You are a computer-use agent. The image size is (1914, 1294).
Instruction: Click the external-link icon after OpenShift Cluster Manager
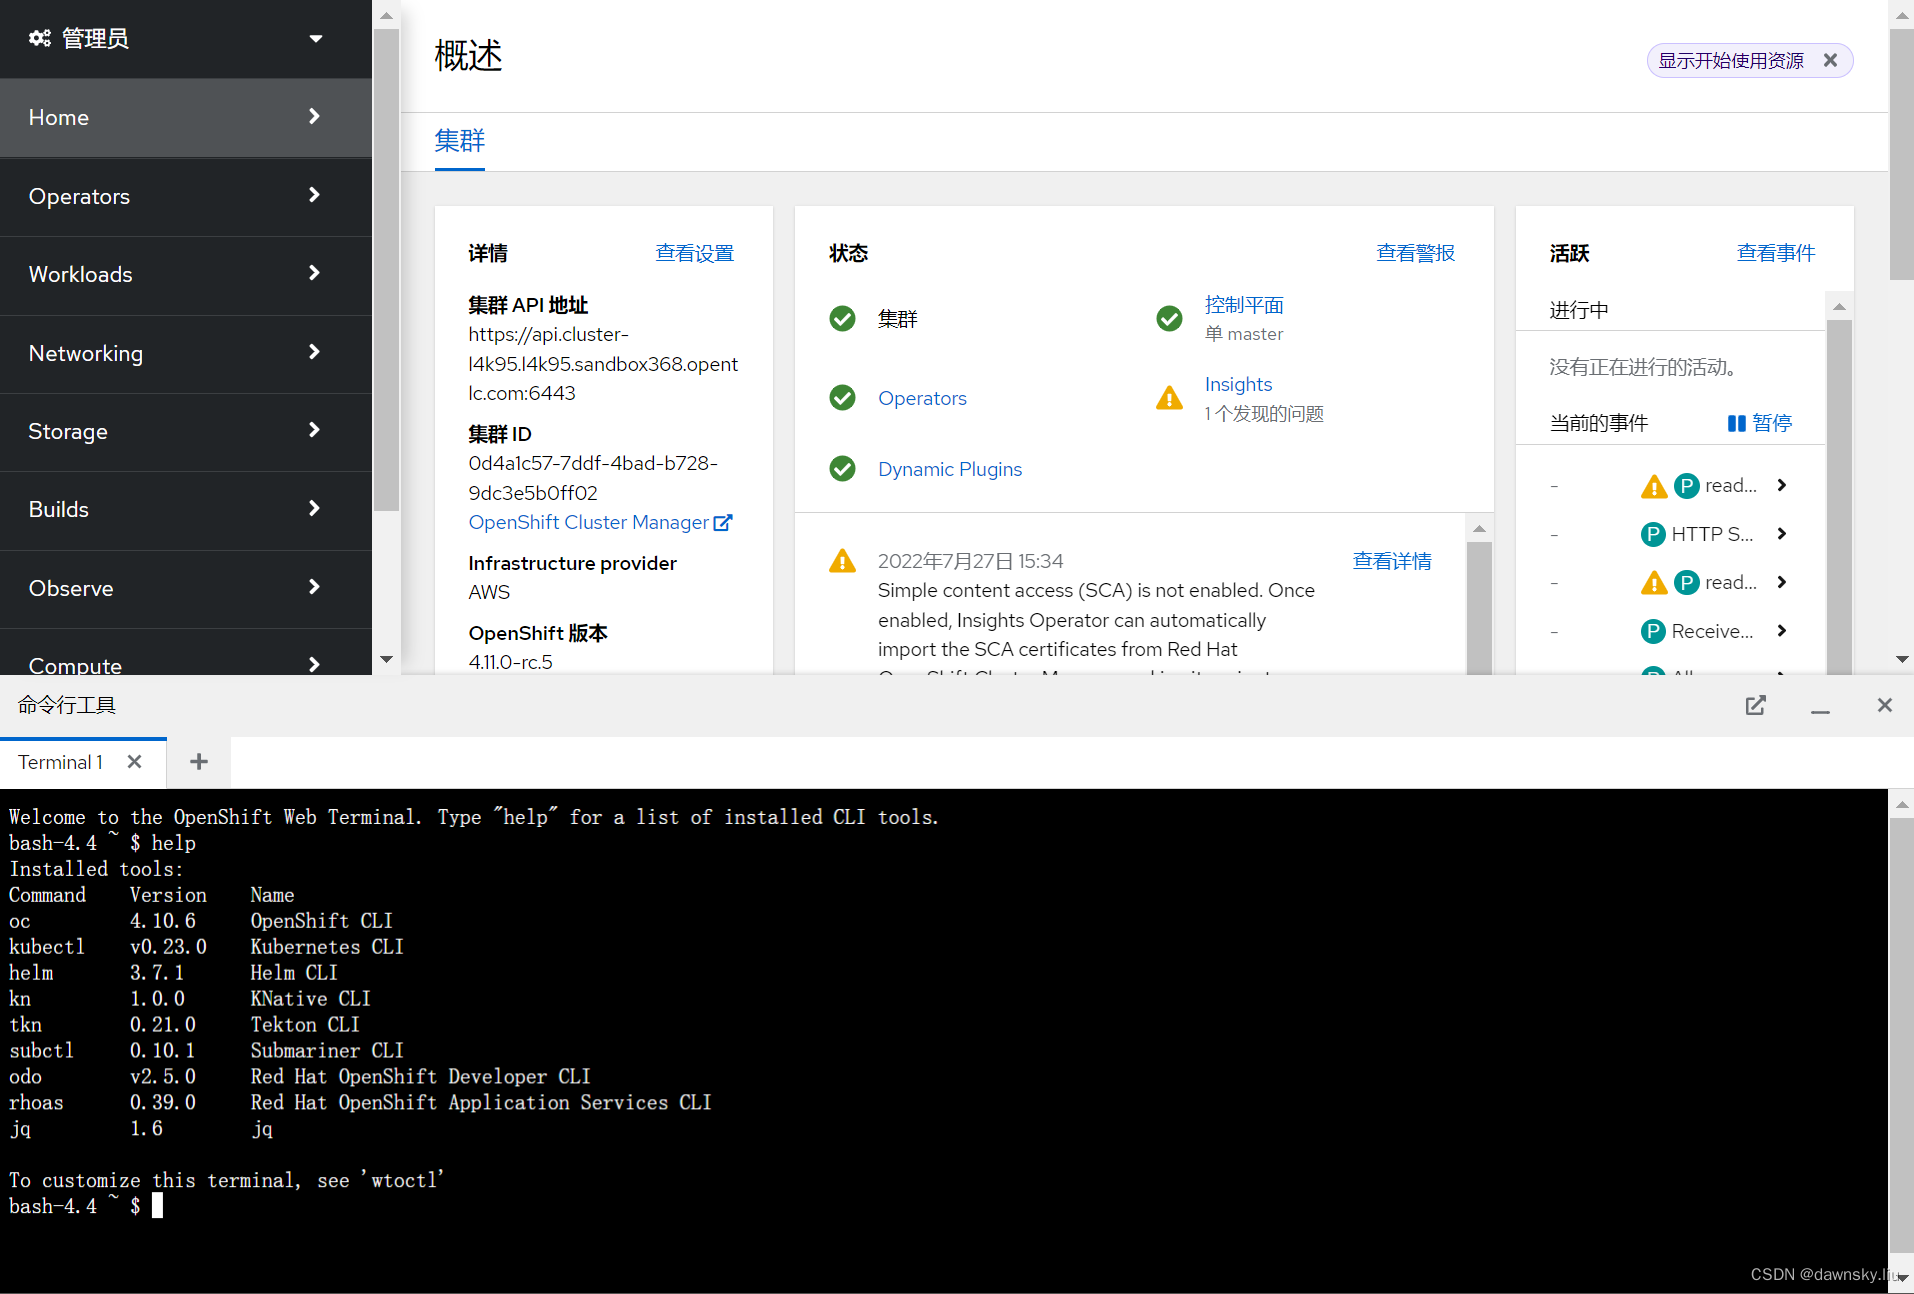pos(723,522)
